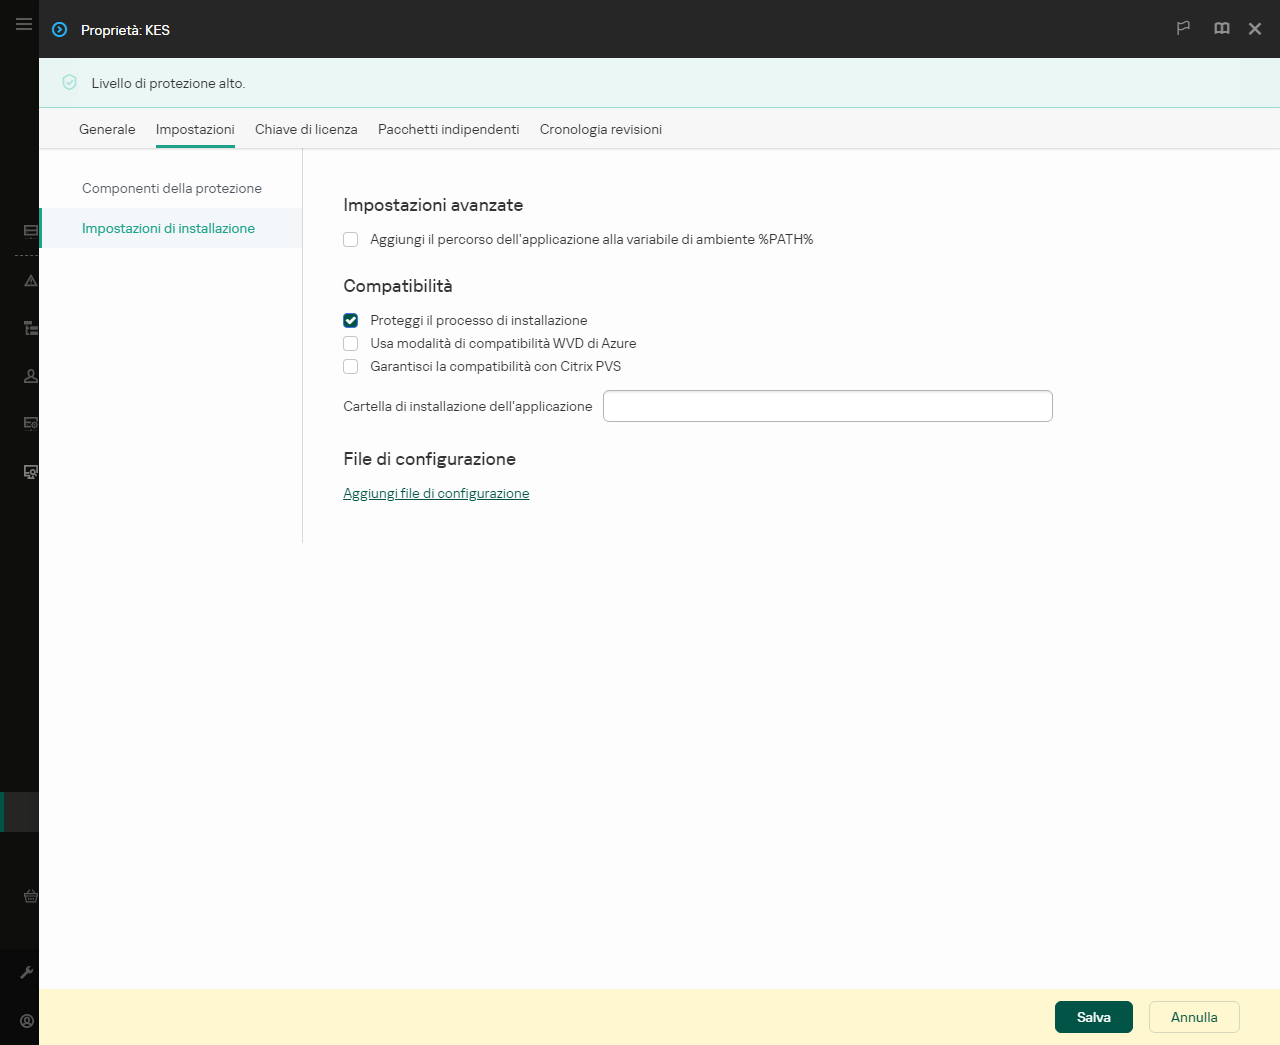
Task: Open the Kaspersky help guide via book icon
Action: (x=1221, y=29)
